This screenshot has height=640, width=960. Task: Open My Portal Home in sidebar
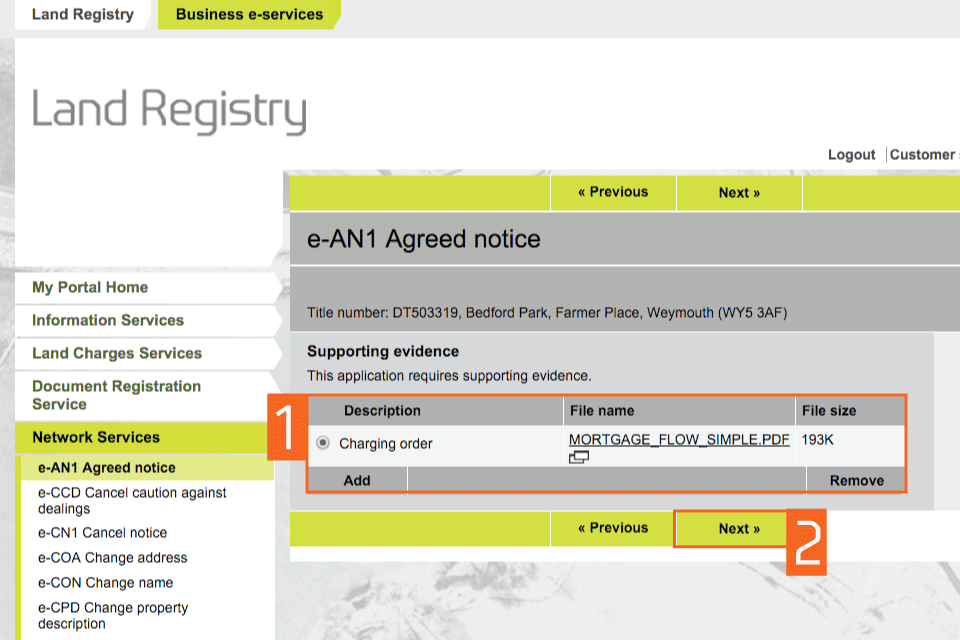point(90,287)
